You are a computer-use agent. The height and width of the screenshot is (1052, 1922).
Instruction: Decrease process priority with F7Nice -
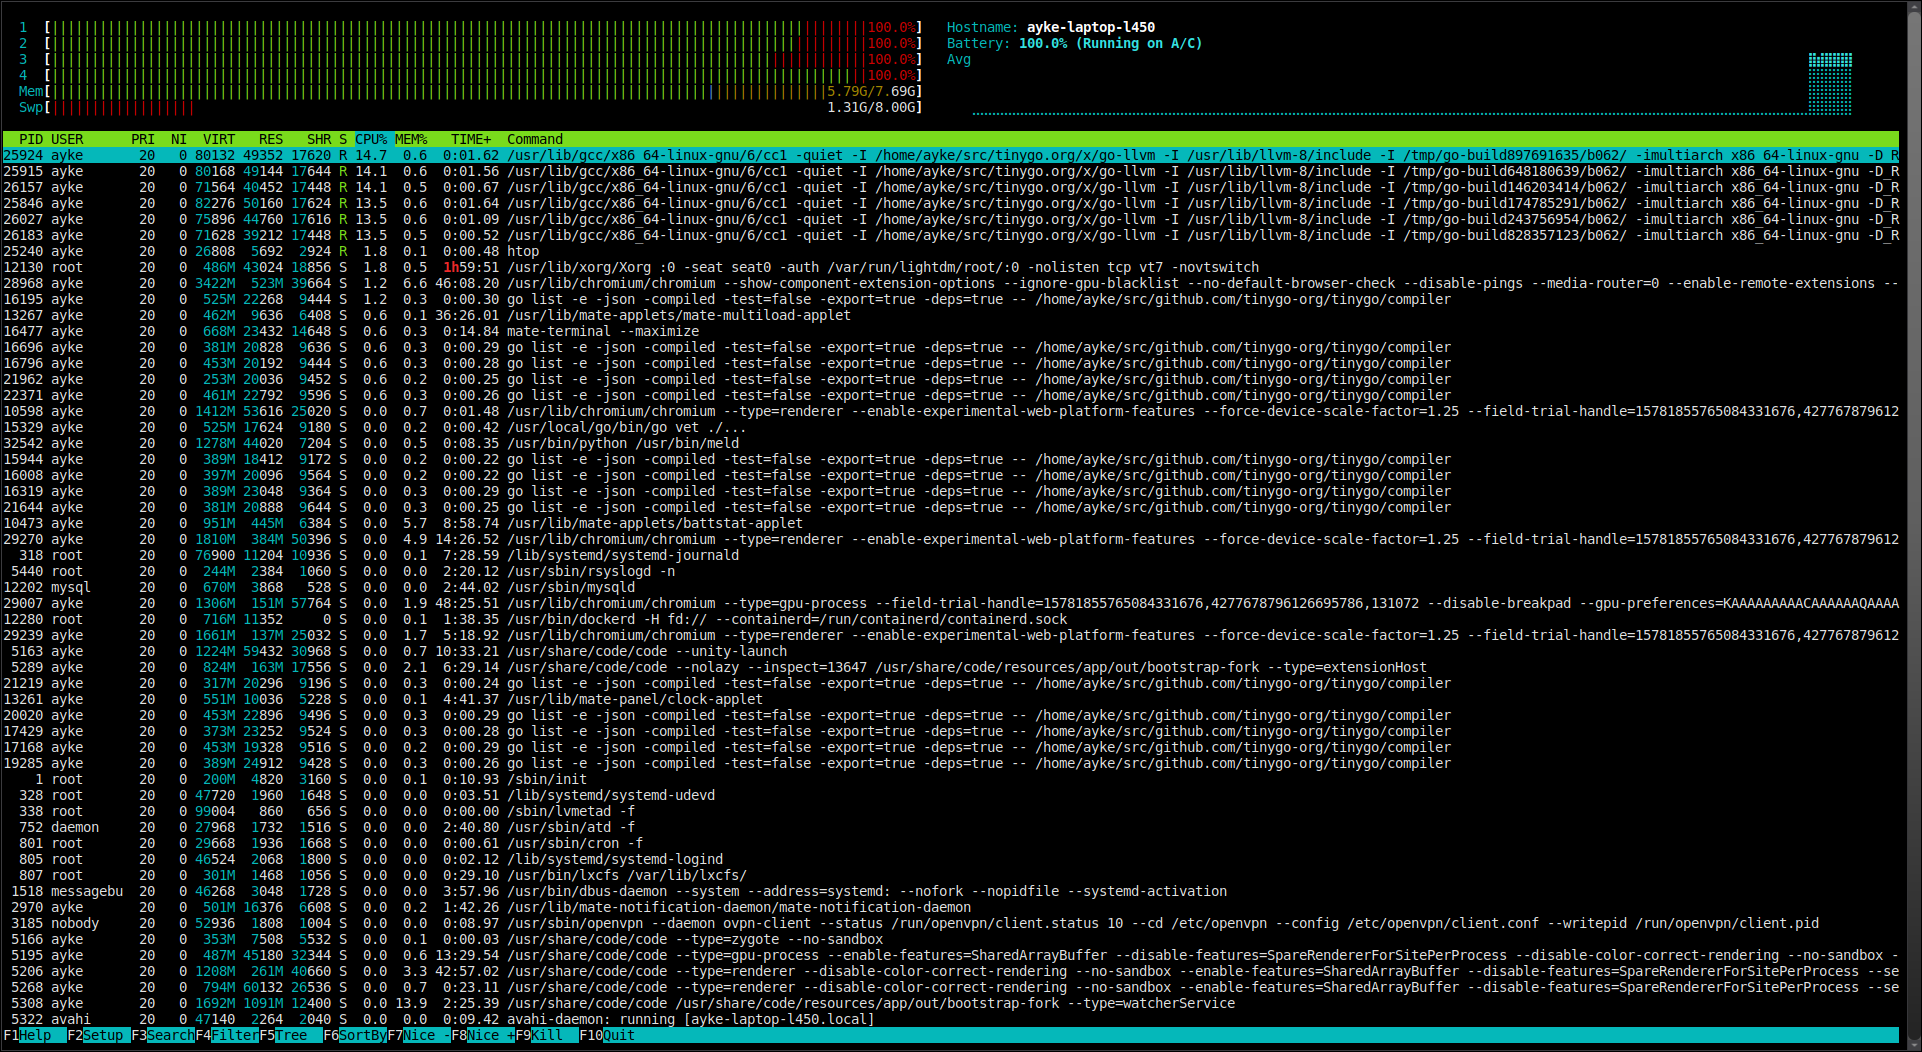pos(418,1036)
